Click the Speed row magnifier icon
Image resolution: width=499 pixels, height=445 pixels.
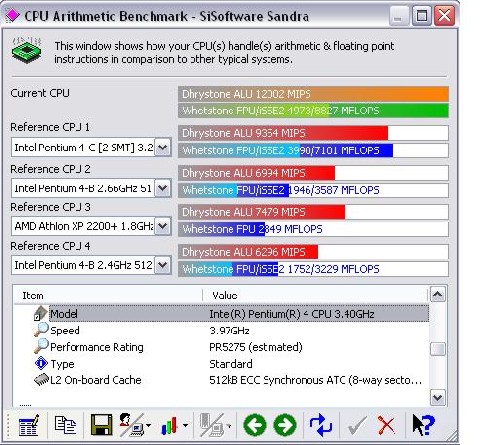pyautogui.click(x=41, y=330)
